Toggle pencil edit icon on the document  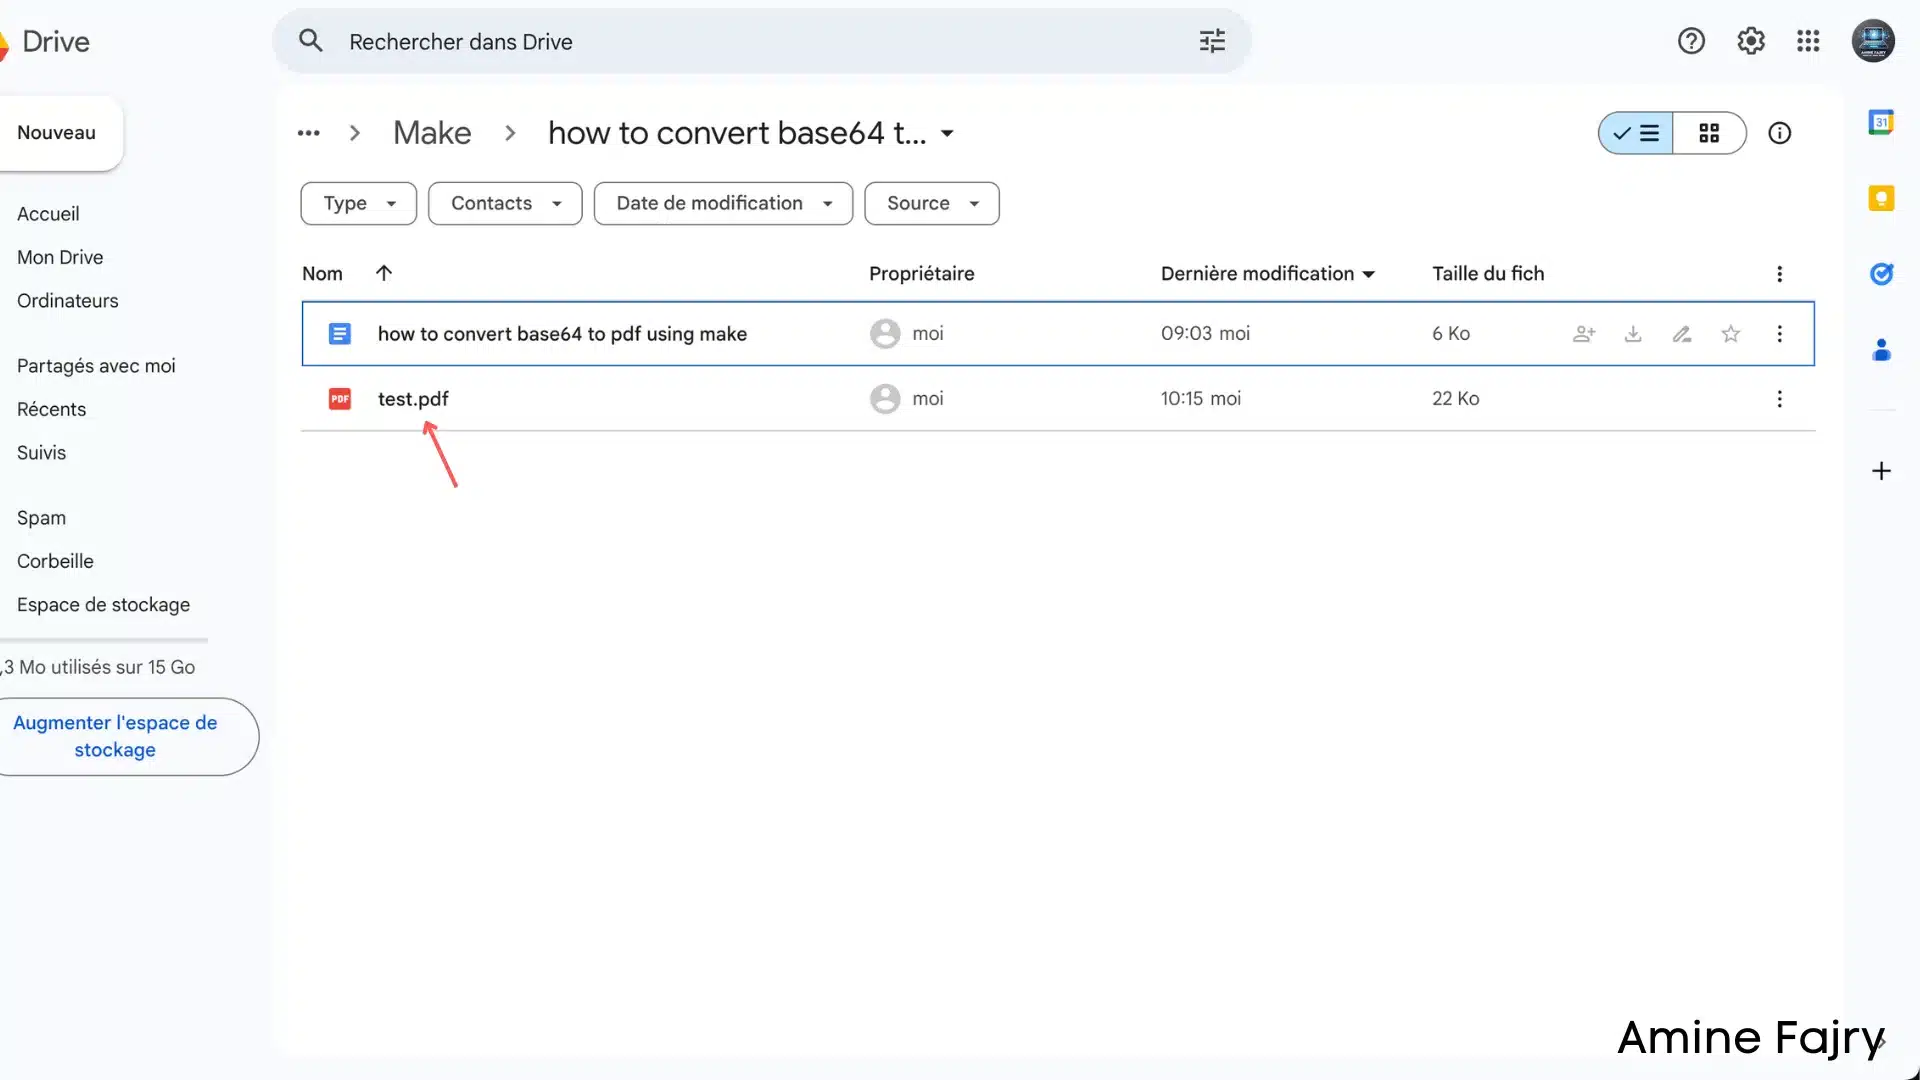[x=1683, y=334]
